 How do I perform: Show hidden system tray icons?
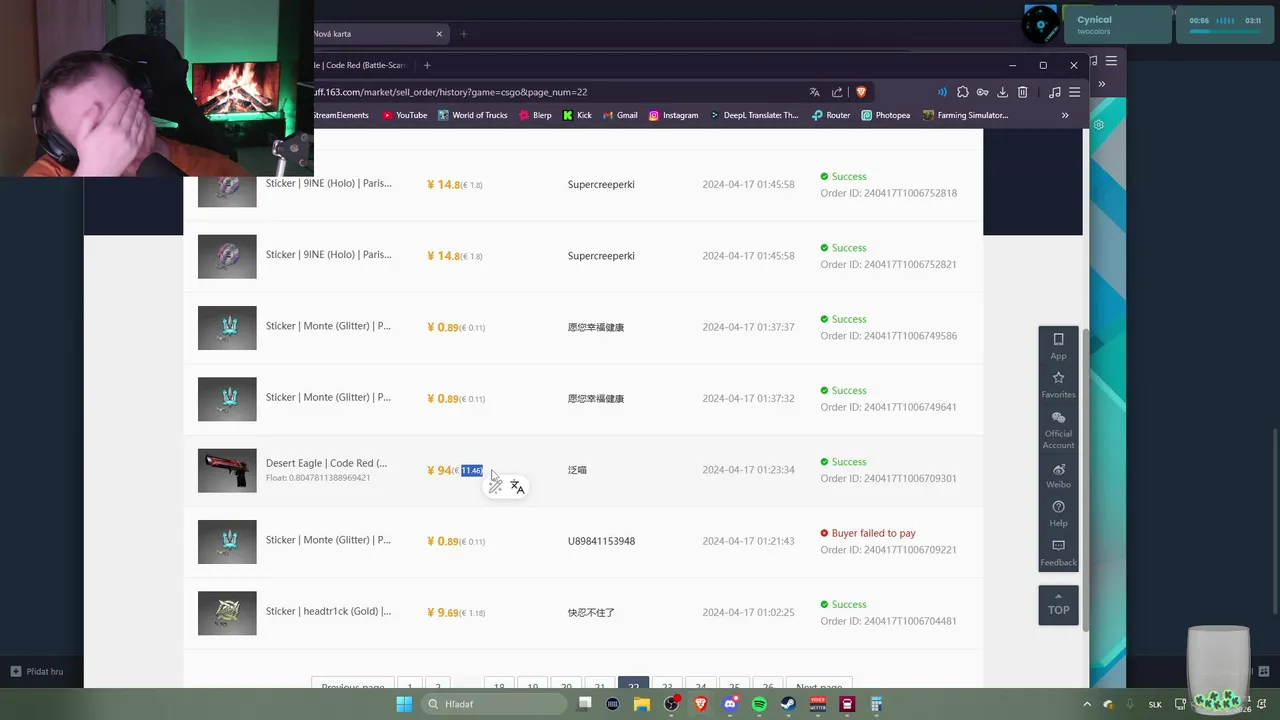pos(1087,704)
